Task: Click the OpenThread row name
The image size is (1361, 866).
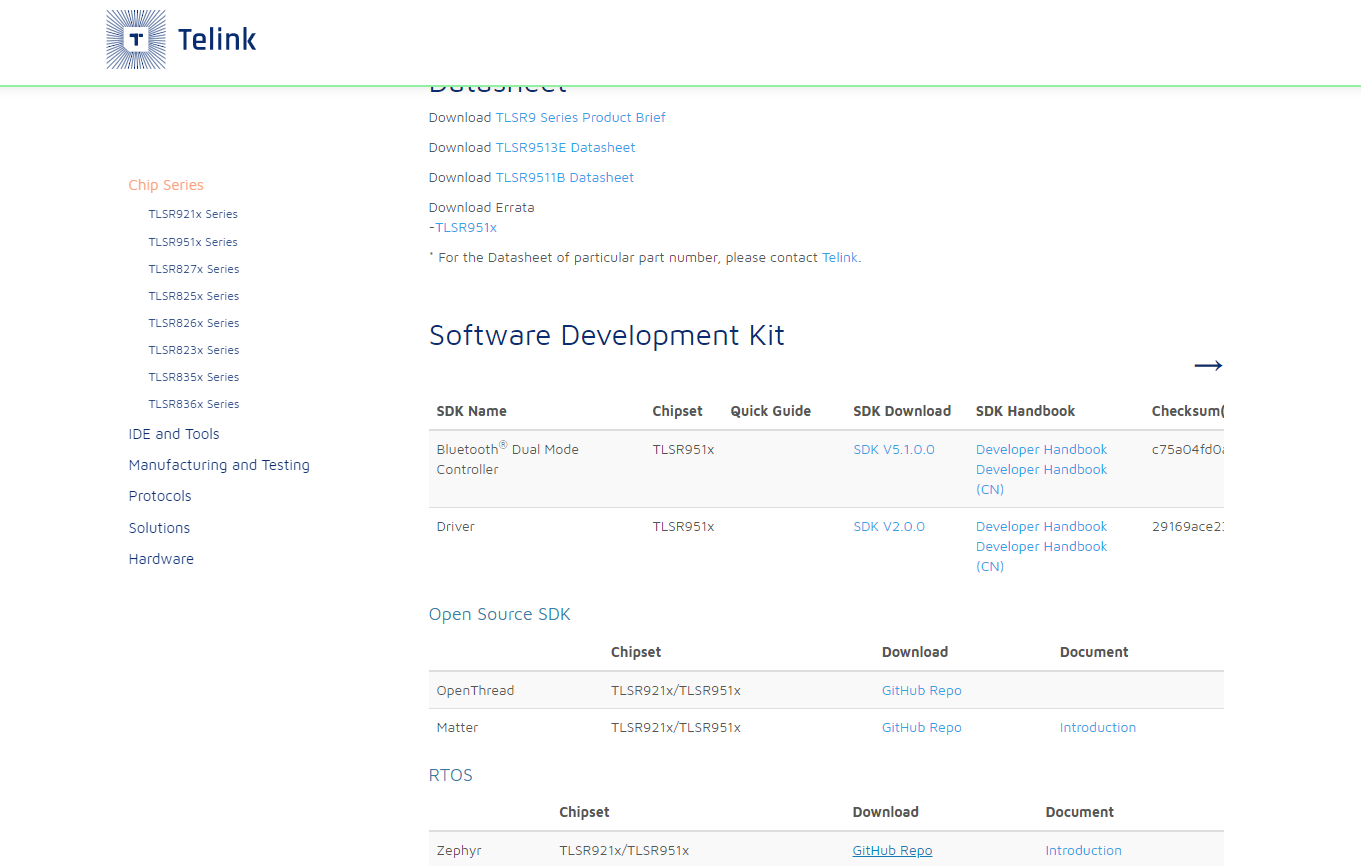Action: click(x=475, y=690)
